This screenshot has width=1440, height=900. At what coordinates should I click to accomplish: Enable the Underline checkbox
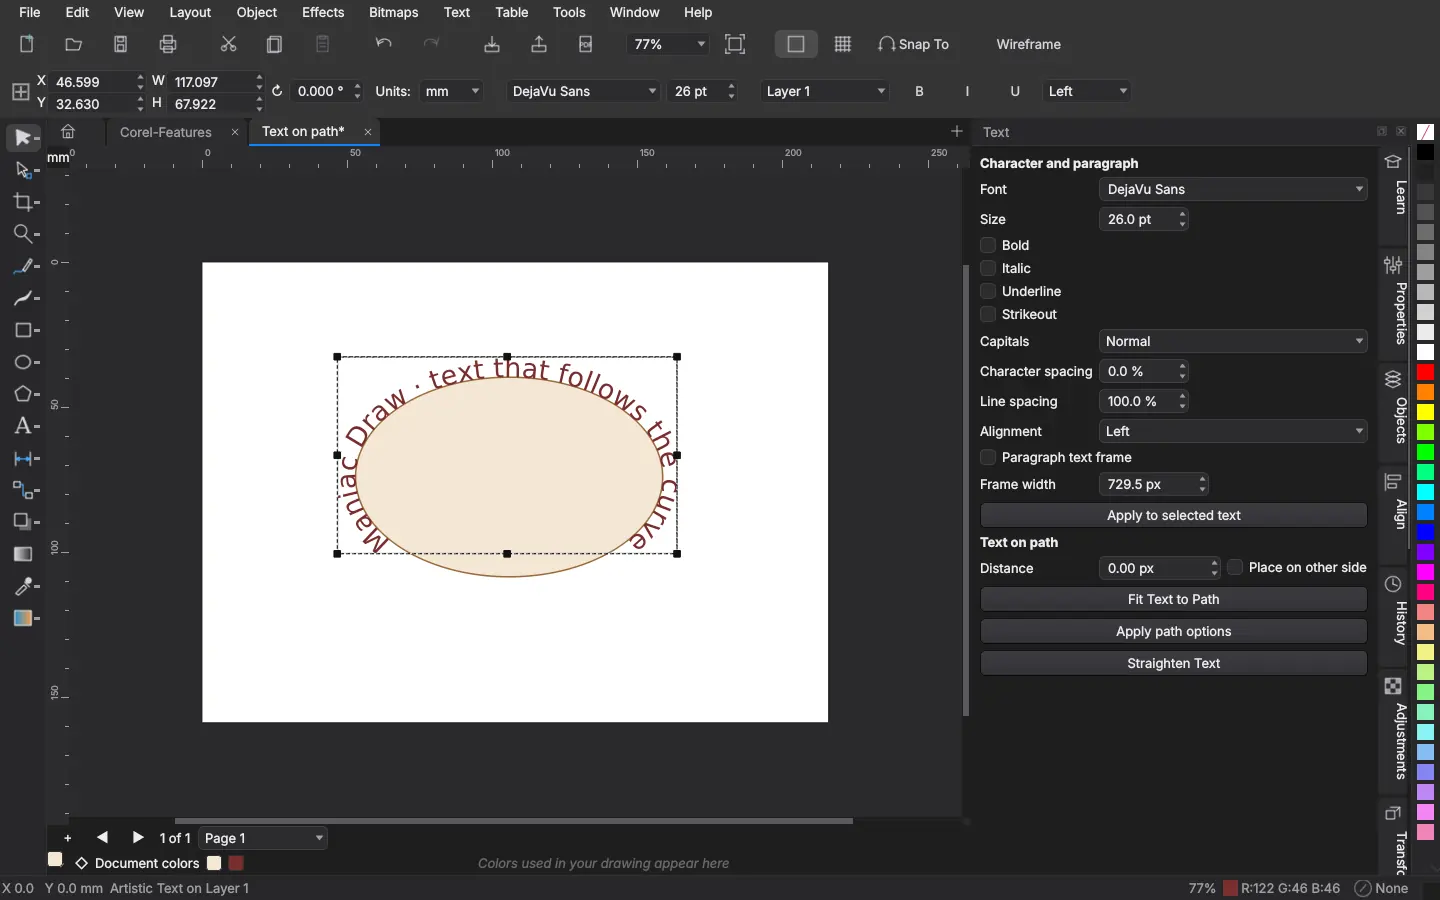[x=988, y=291]
